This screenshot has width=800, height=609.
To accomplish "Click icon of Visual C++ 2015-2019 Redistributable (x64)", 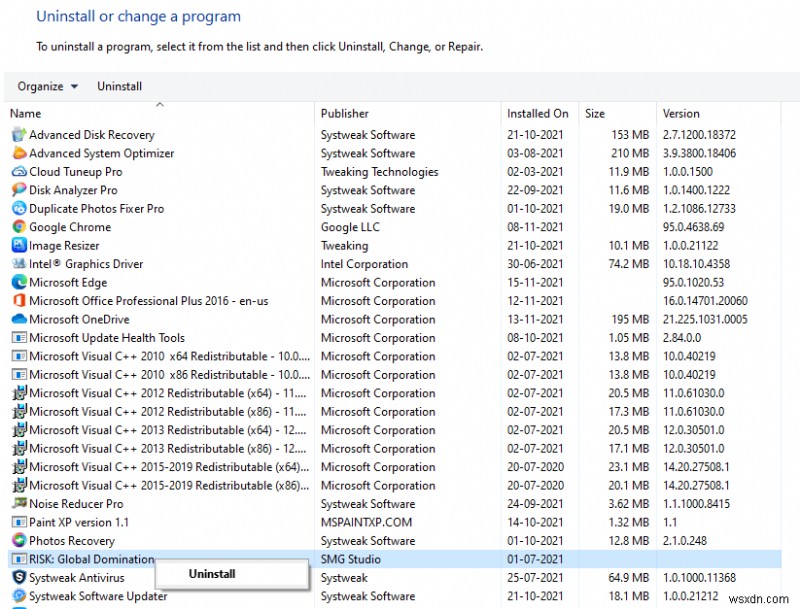I will (x=19, y=467).
